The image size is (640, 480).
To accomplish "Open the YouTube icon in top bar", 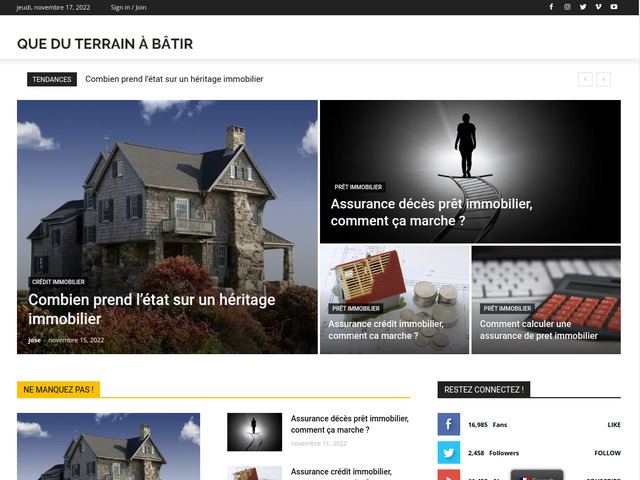I will 614,7.
